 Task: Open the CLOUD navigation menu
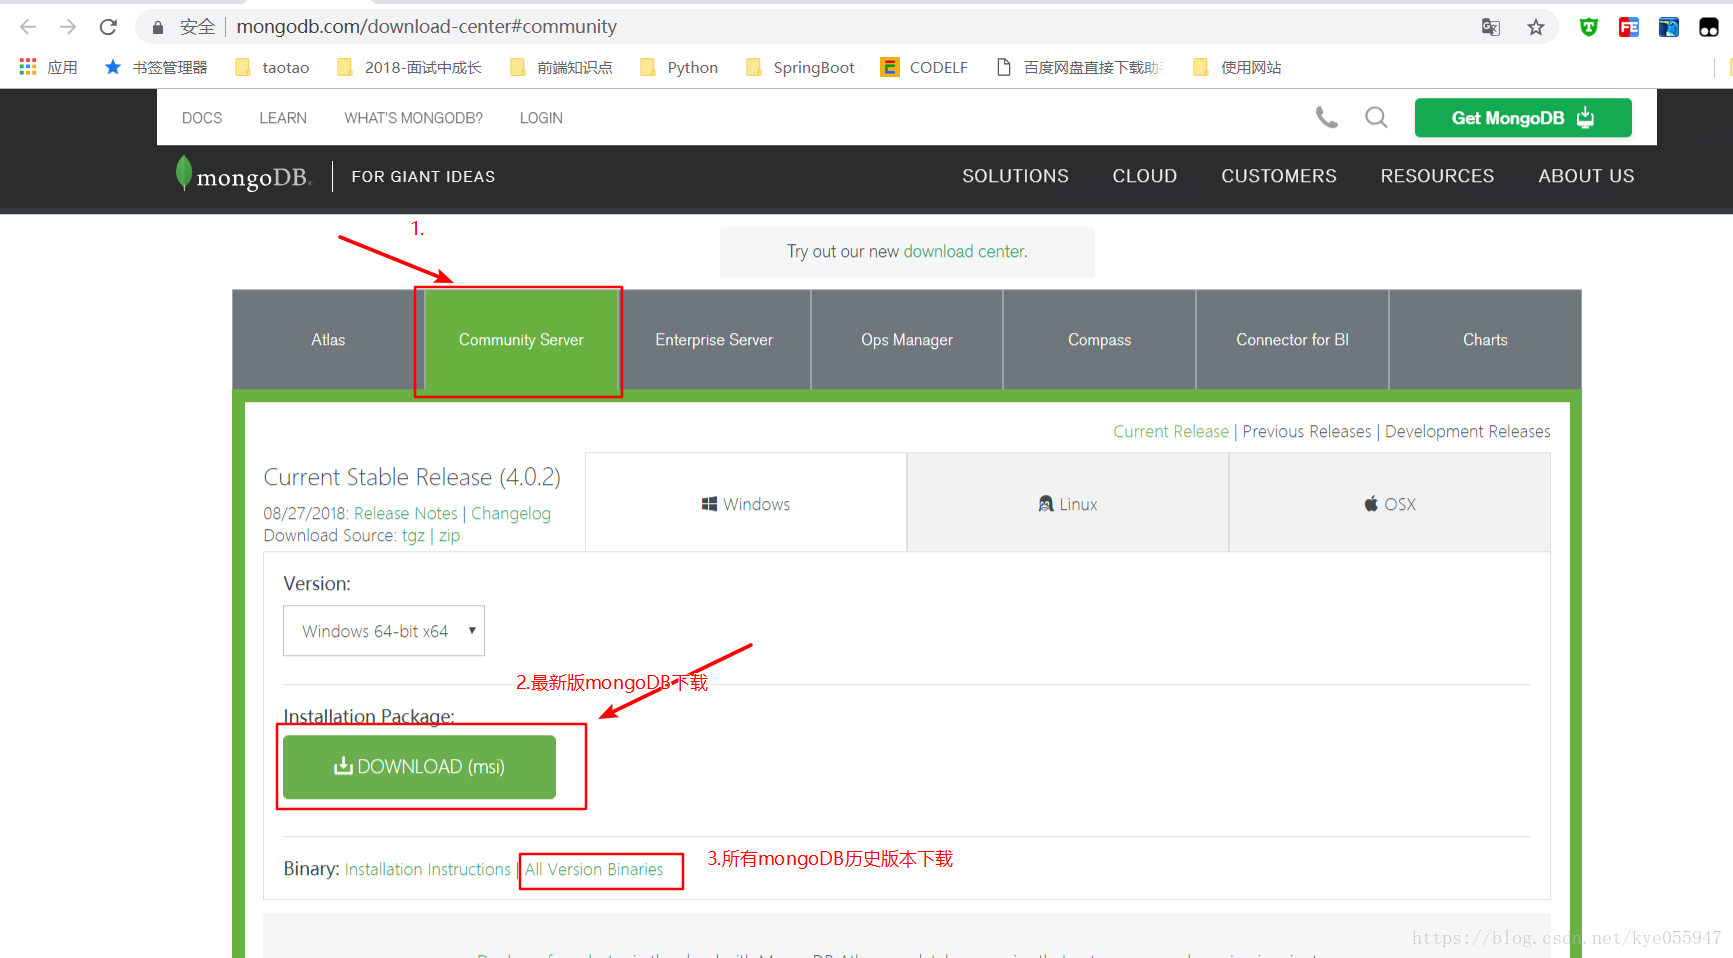[1145, 176]
